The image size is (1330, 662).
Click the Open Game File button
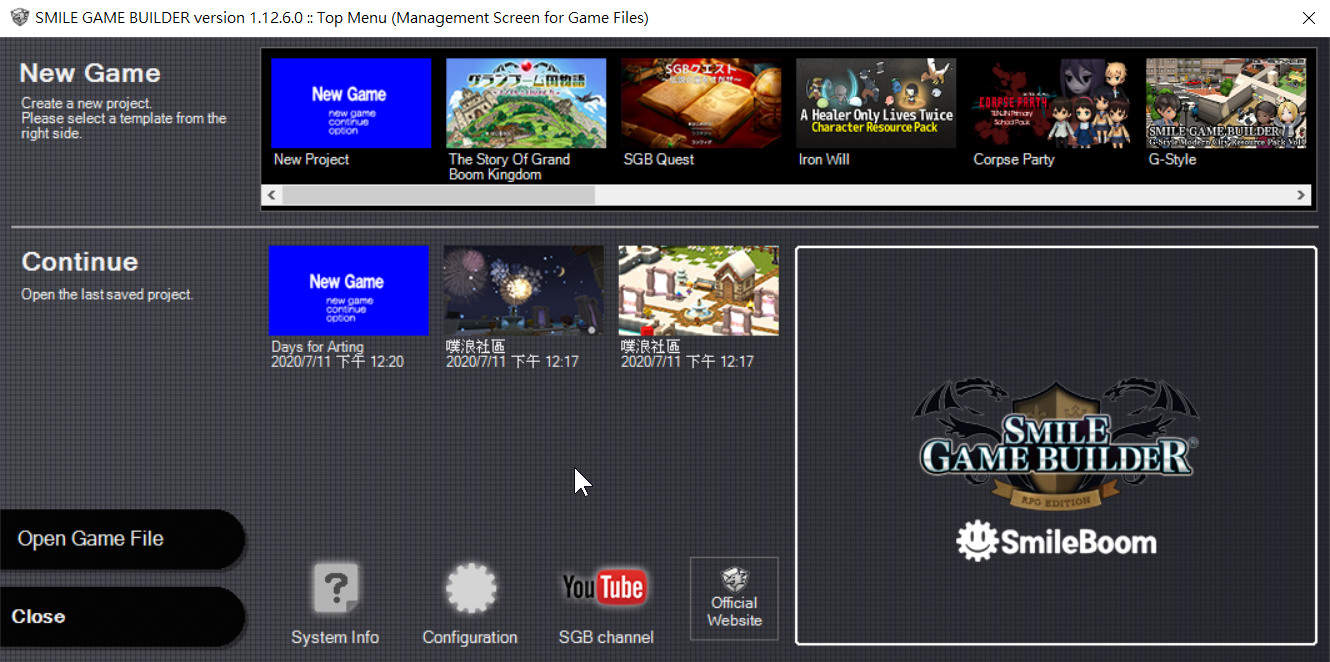pyautogui.click(x=121, y=539)
